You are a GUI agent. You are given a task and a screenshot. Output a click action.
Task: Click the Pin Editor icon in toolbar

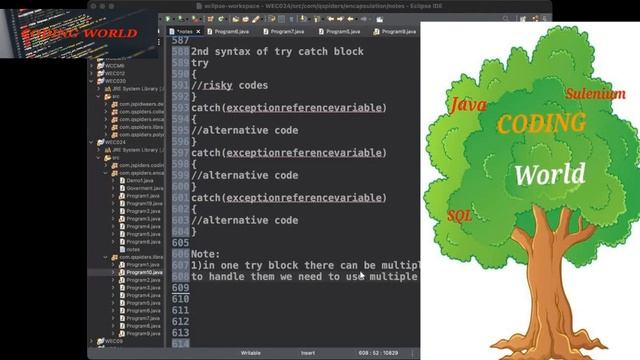(380, 19)
